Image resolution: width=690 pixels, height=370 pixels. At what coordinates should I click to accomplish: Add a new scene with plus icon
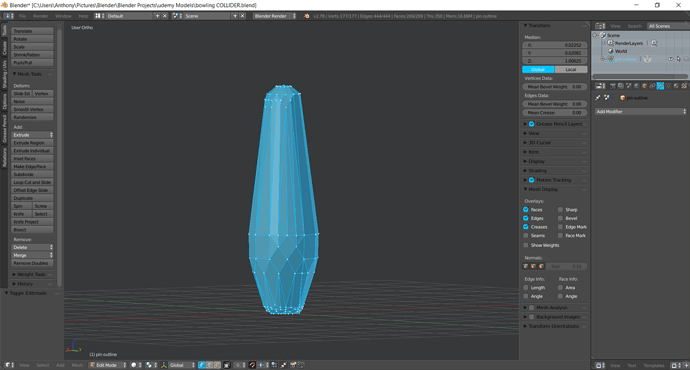pyautogui.click(x=235, y=16)
